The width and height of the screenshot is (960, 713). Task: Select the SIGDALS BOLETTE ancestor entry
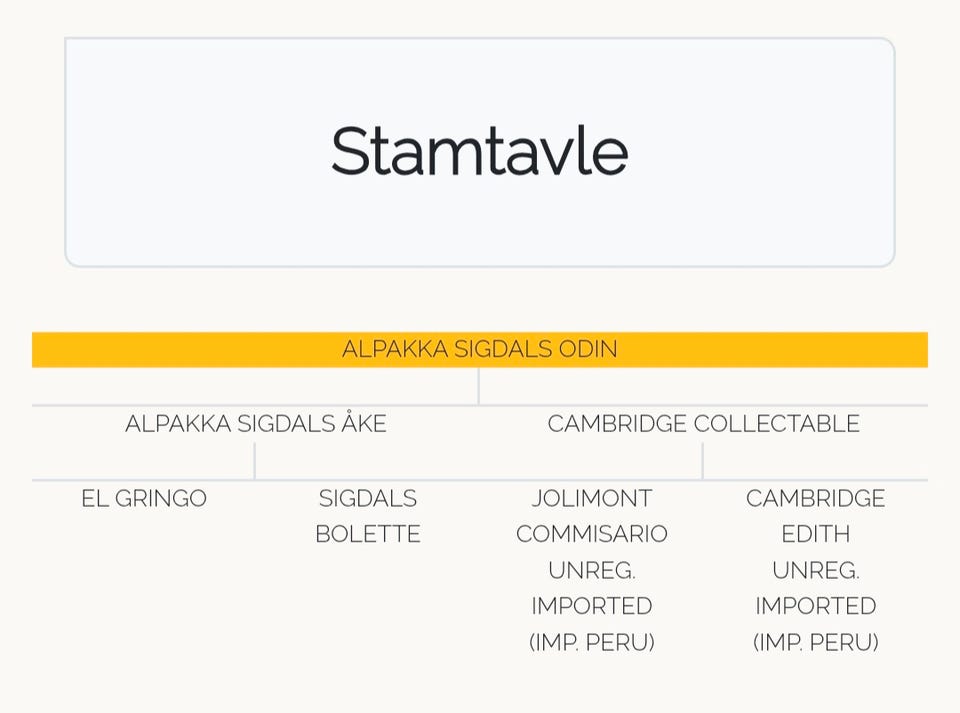click(367, 516)
